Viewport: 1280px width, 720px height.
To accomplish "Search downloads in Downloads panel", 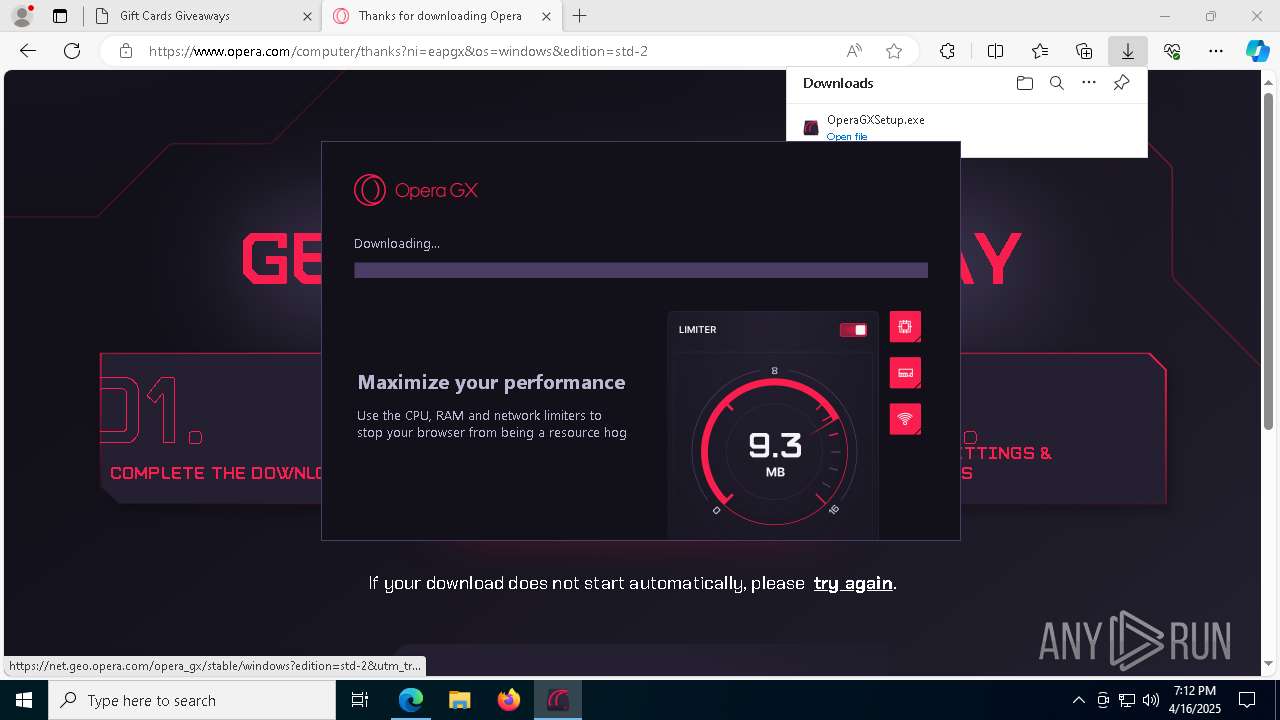I will coord(1056,83).
